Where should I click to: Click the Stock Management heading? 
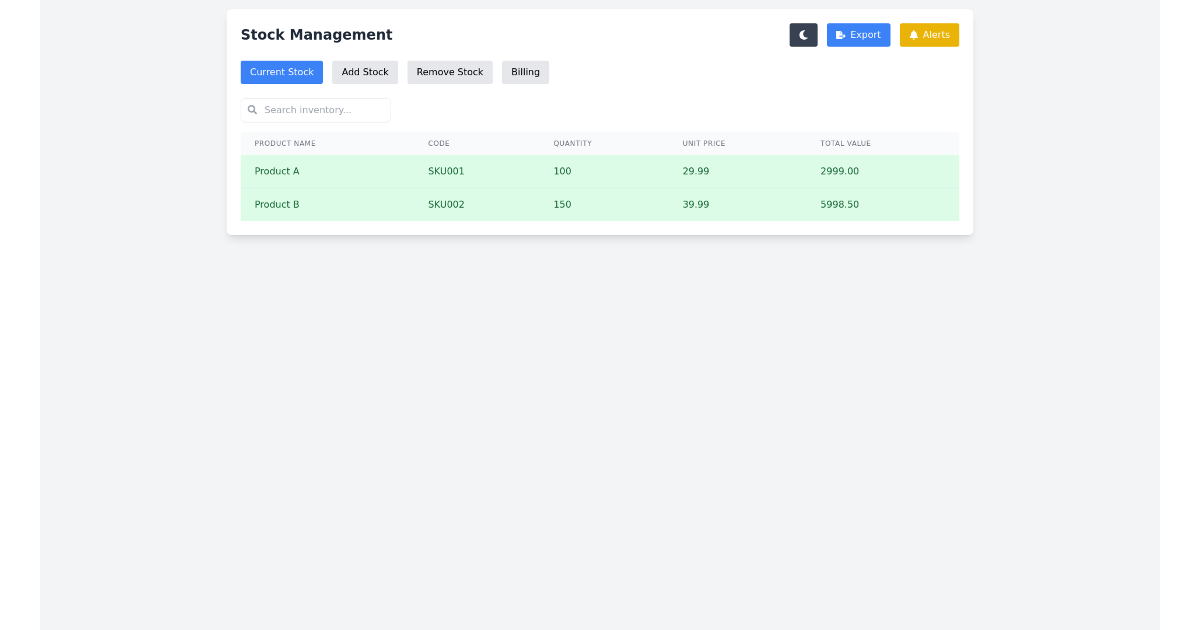pyautogui.click(x=316, y=34)
